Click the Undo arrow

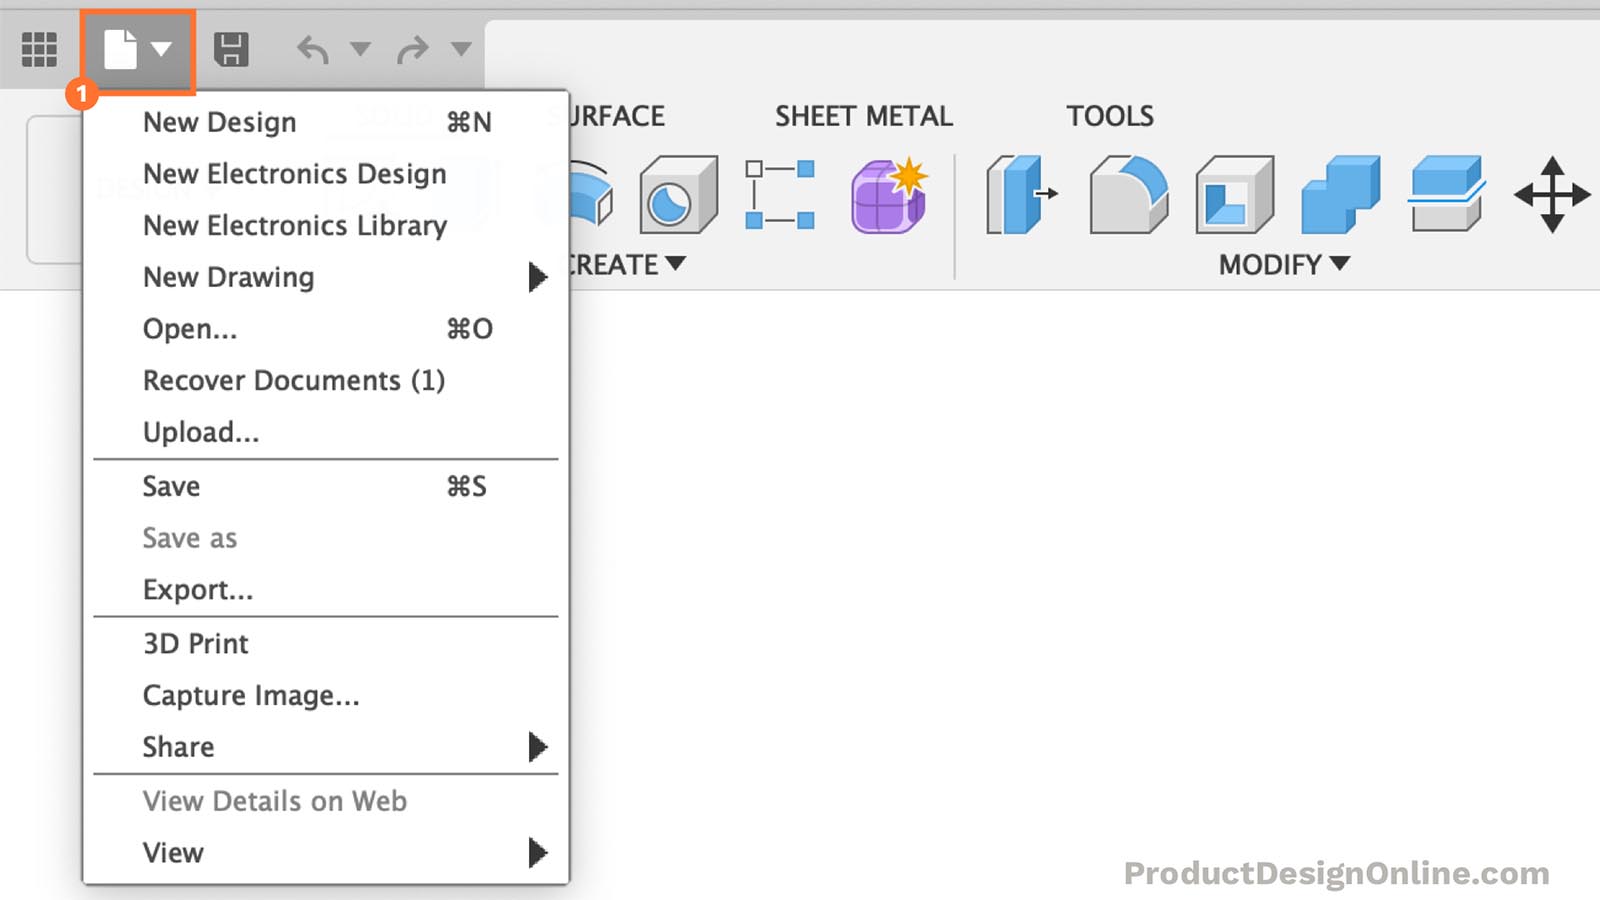(x=313, y=49)
